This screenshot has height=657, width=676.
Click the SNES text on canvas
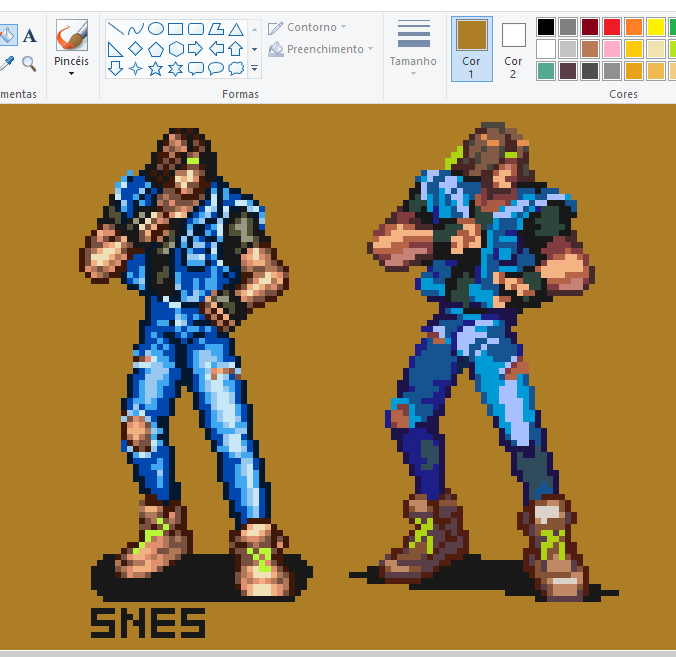tap(148, 623)
